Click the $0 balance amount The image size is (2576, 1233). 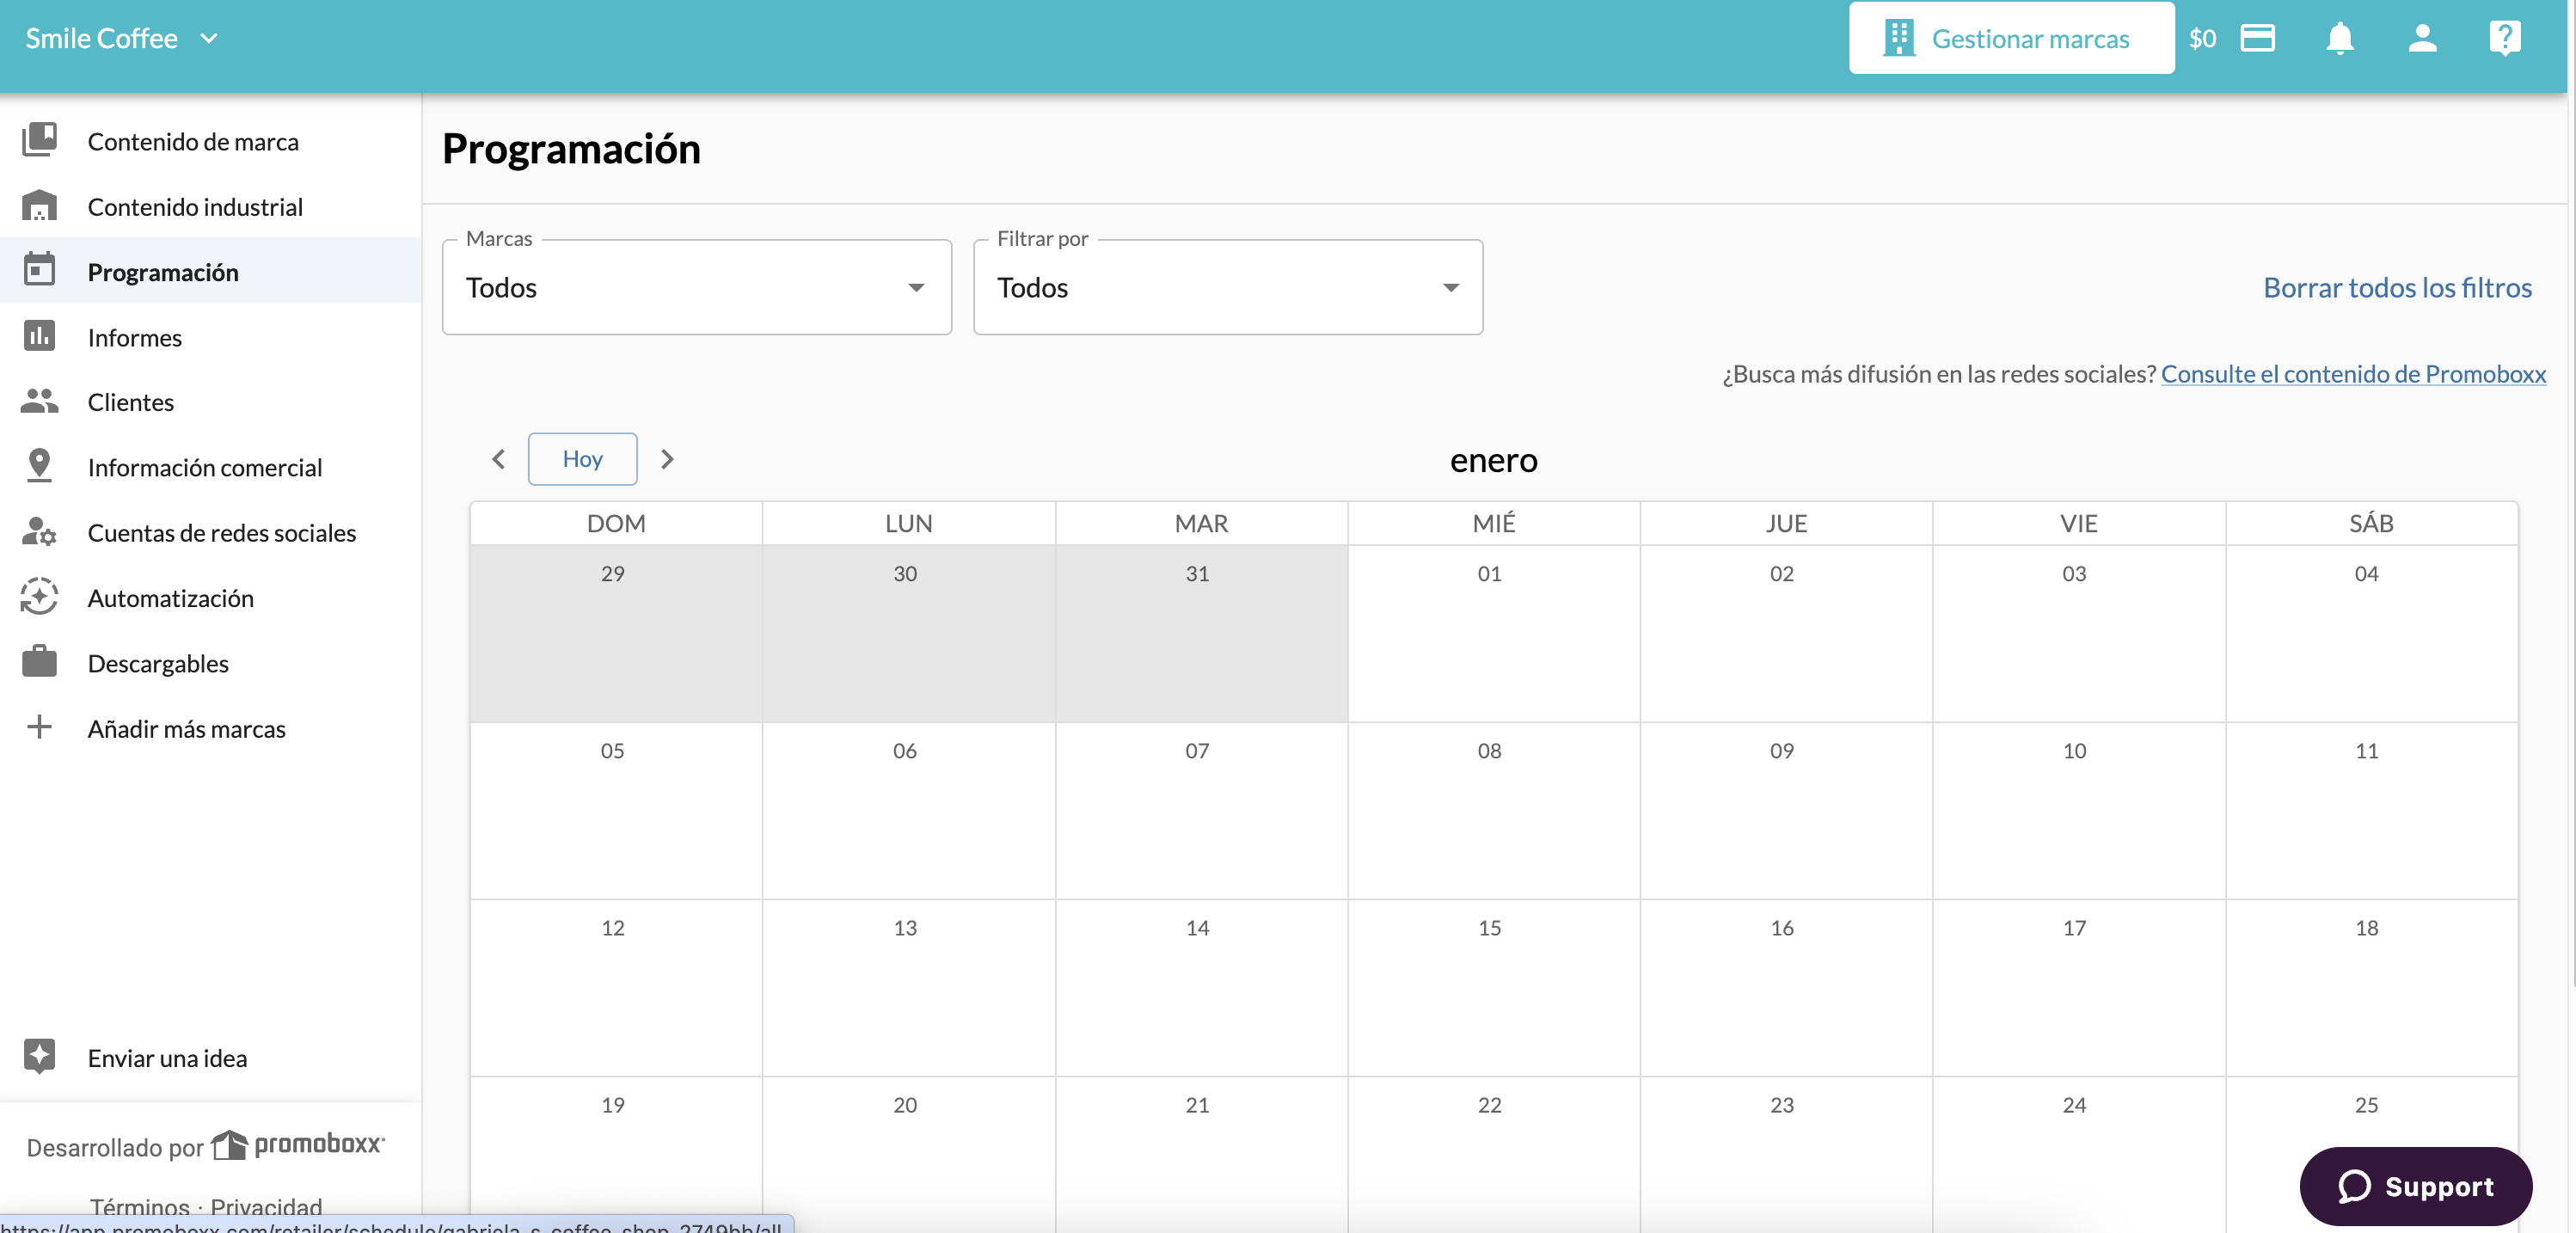pyautogui.click(x=2203, y=38)
